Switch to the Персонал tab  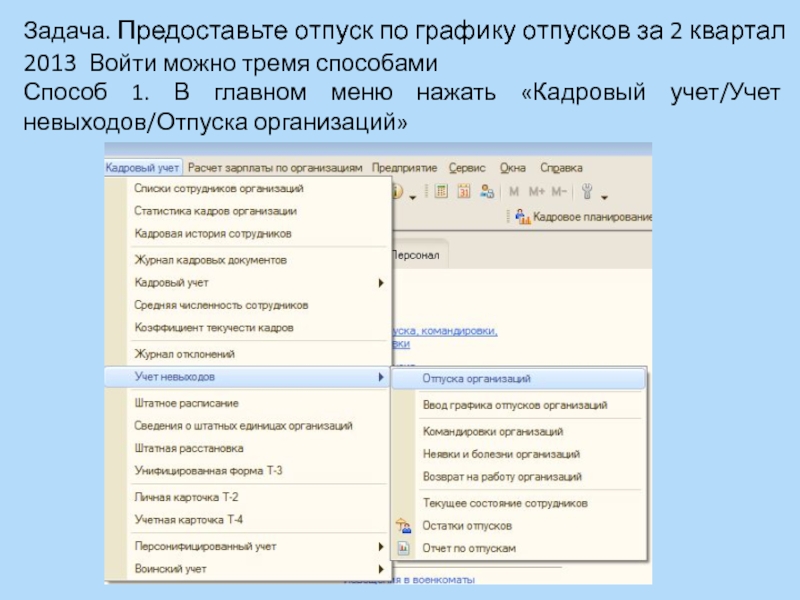pyautogui.click(x=419, y=255)
